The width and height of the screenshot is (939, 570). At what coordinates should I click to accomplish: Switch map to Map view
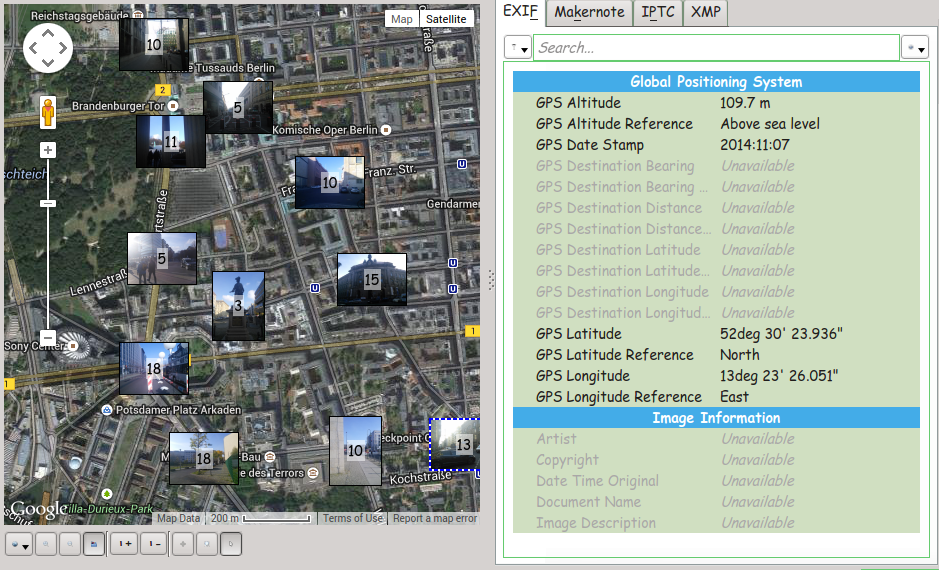pos(401,19)
